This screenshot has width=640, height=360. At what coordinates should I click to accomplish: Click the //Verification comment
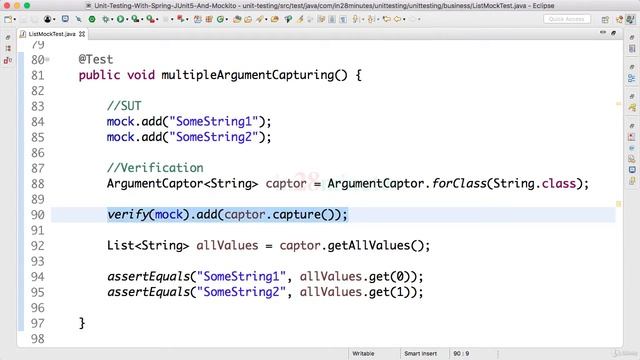(x=155, y=168)
